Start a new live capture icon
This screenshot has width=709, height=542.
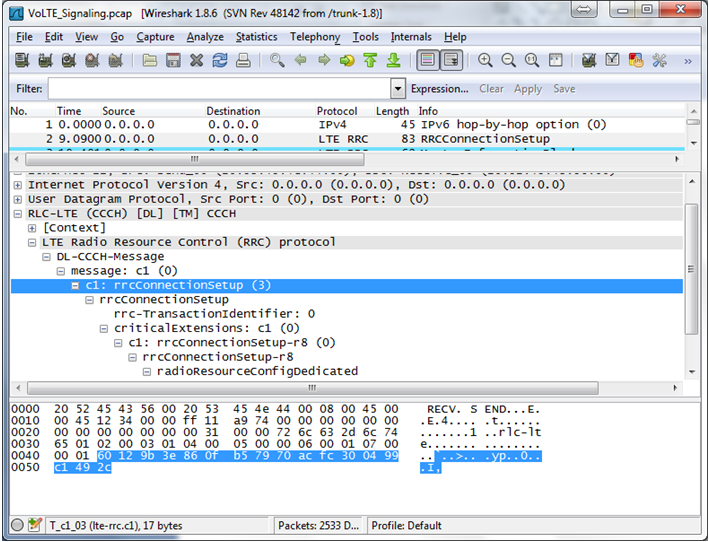click(69, 60)
